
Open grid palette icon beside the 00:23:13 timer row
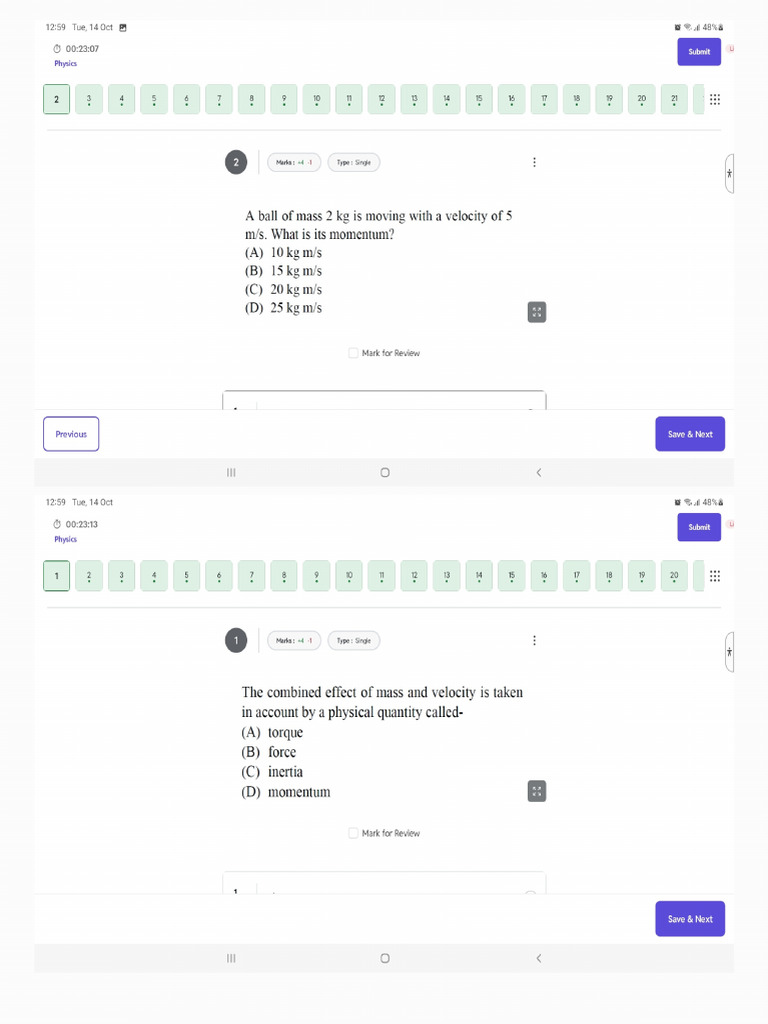pyautogui.click(x=714, y=576)
